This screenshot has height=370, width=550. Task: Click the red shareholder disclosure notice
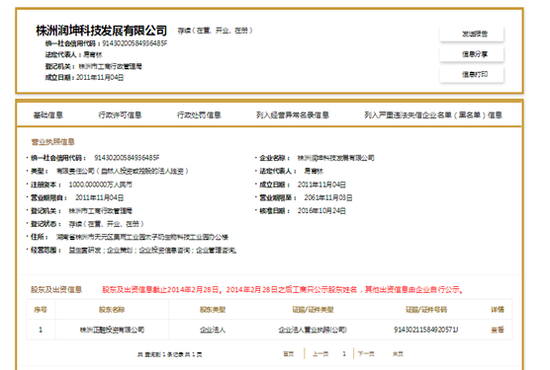click(x=283, y=290)
